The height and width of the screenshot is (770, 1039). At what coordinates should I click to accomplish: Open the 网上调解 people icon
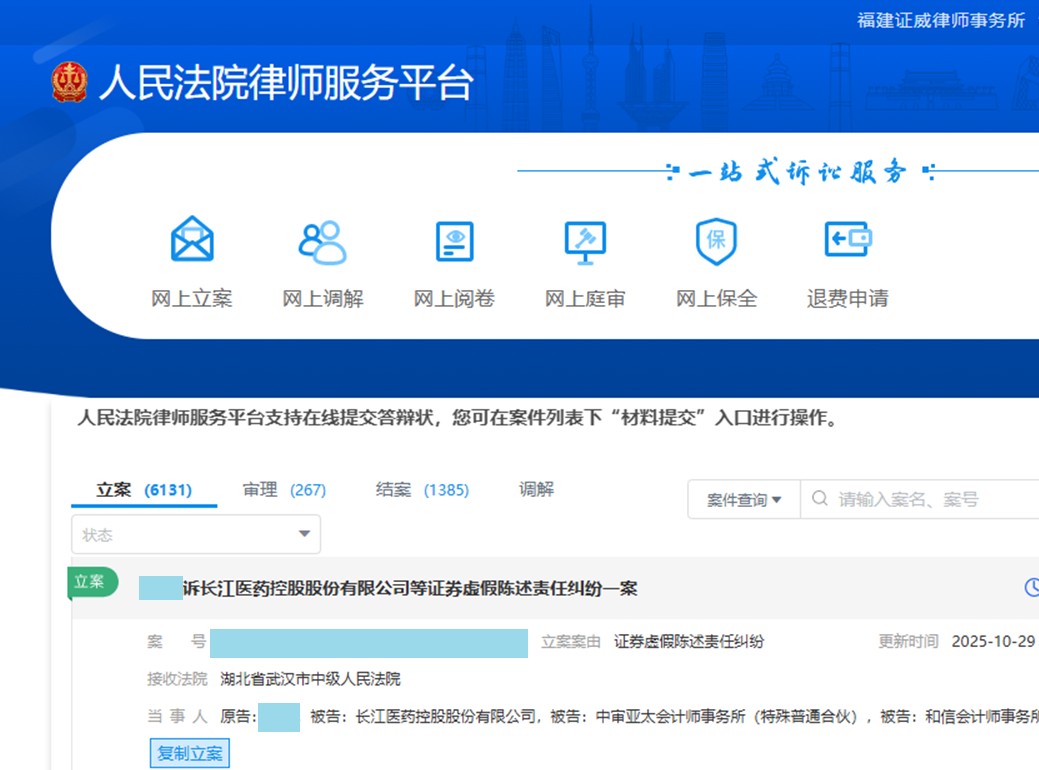(x=323, y=243)
